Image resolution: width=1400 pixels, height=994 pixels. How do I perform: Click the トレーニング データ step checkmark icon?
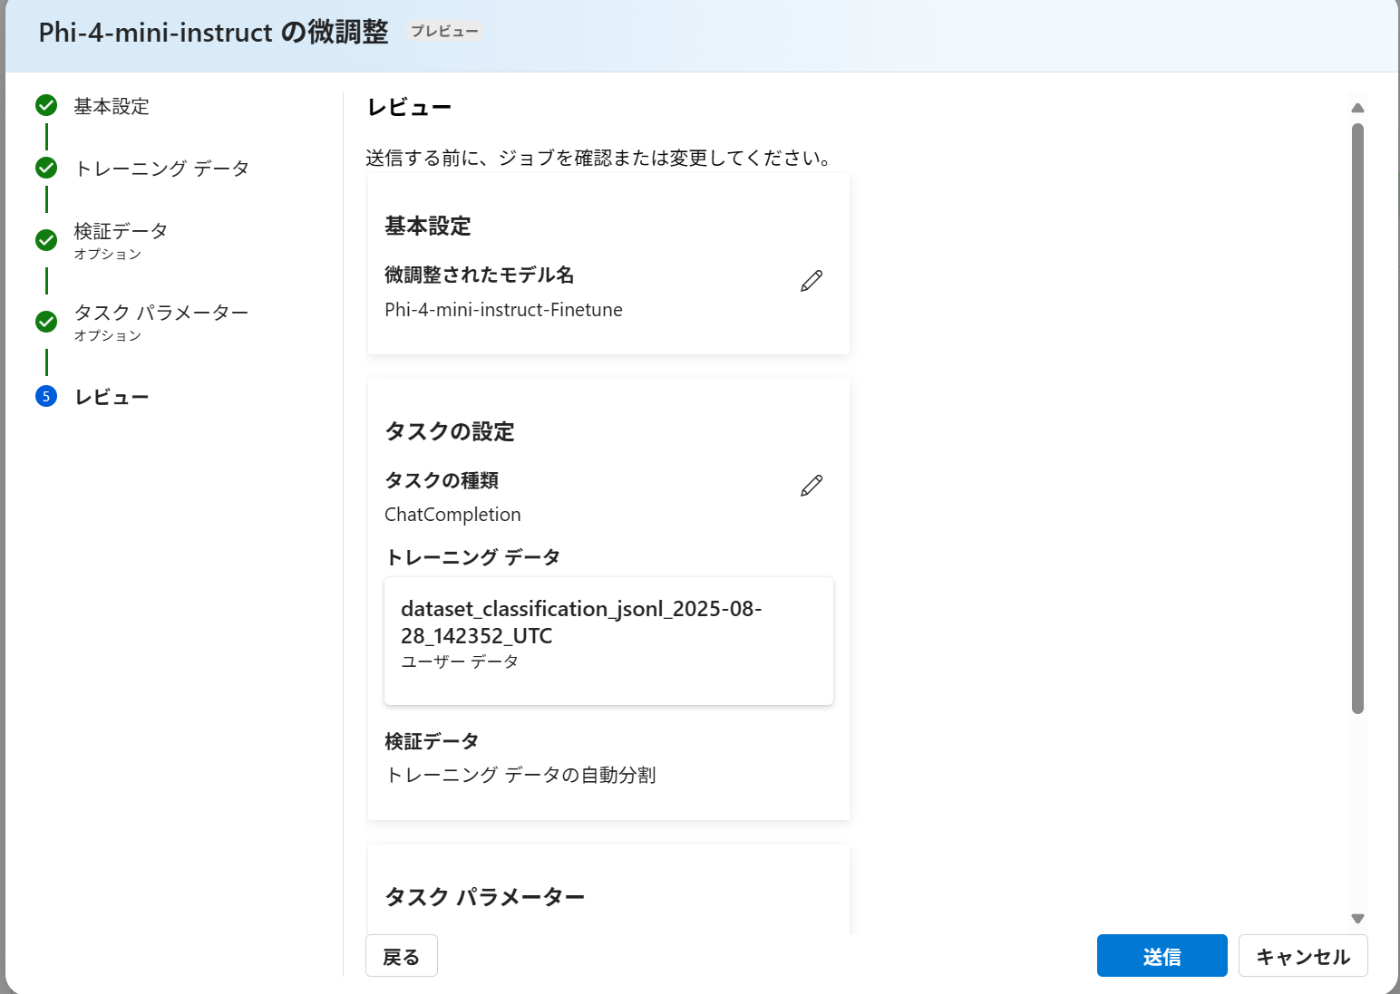coord(46,167)
